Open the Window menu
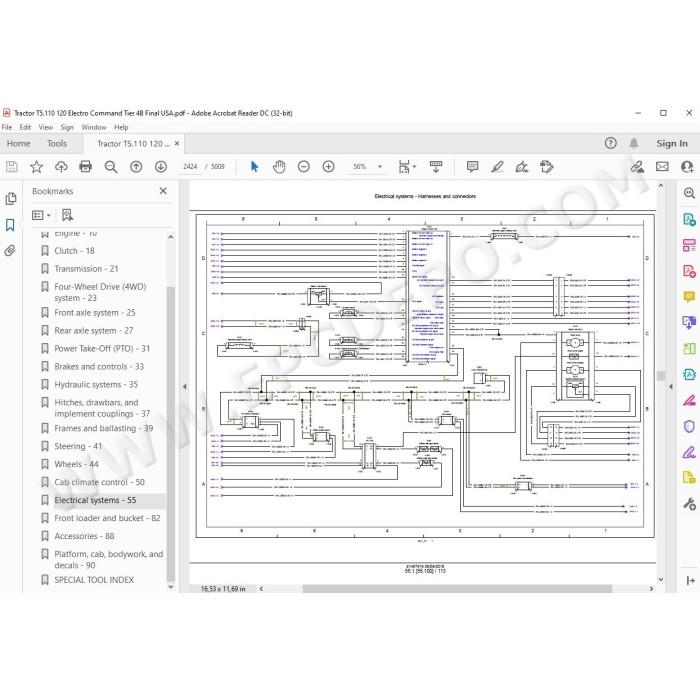 click(x=94, y=127)
